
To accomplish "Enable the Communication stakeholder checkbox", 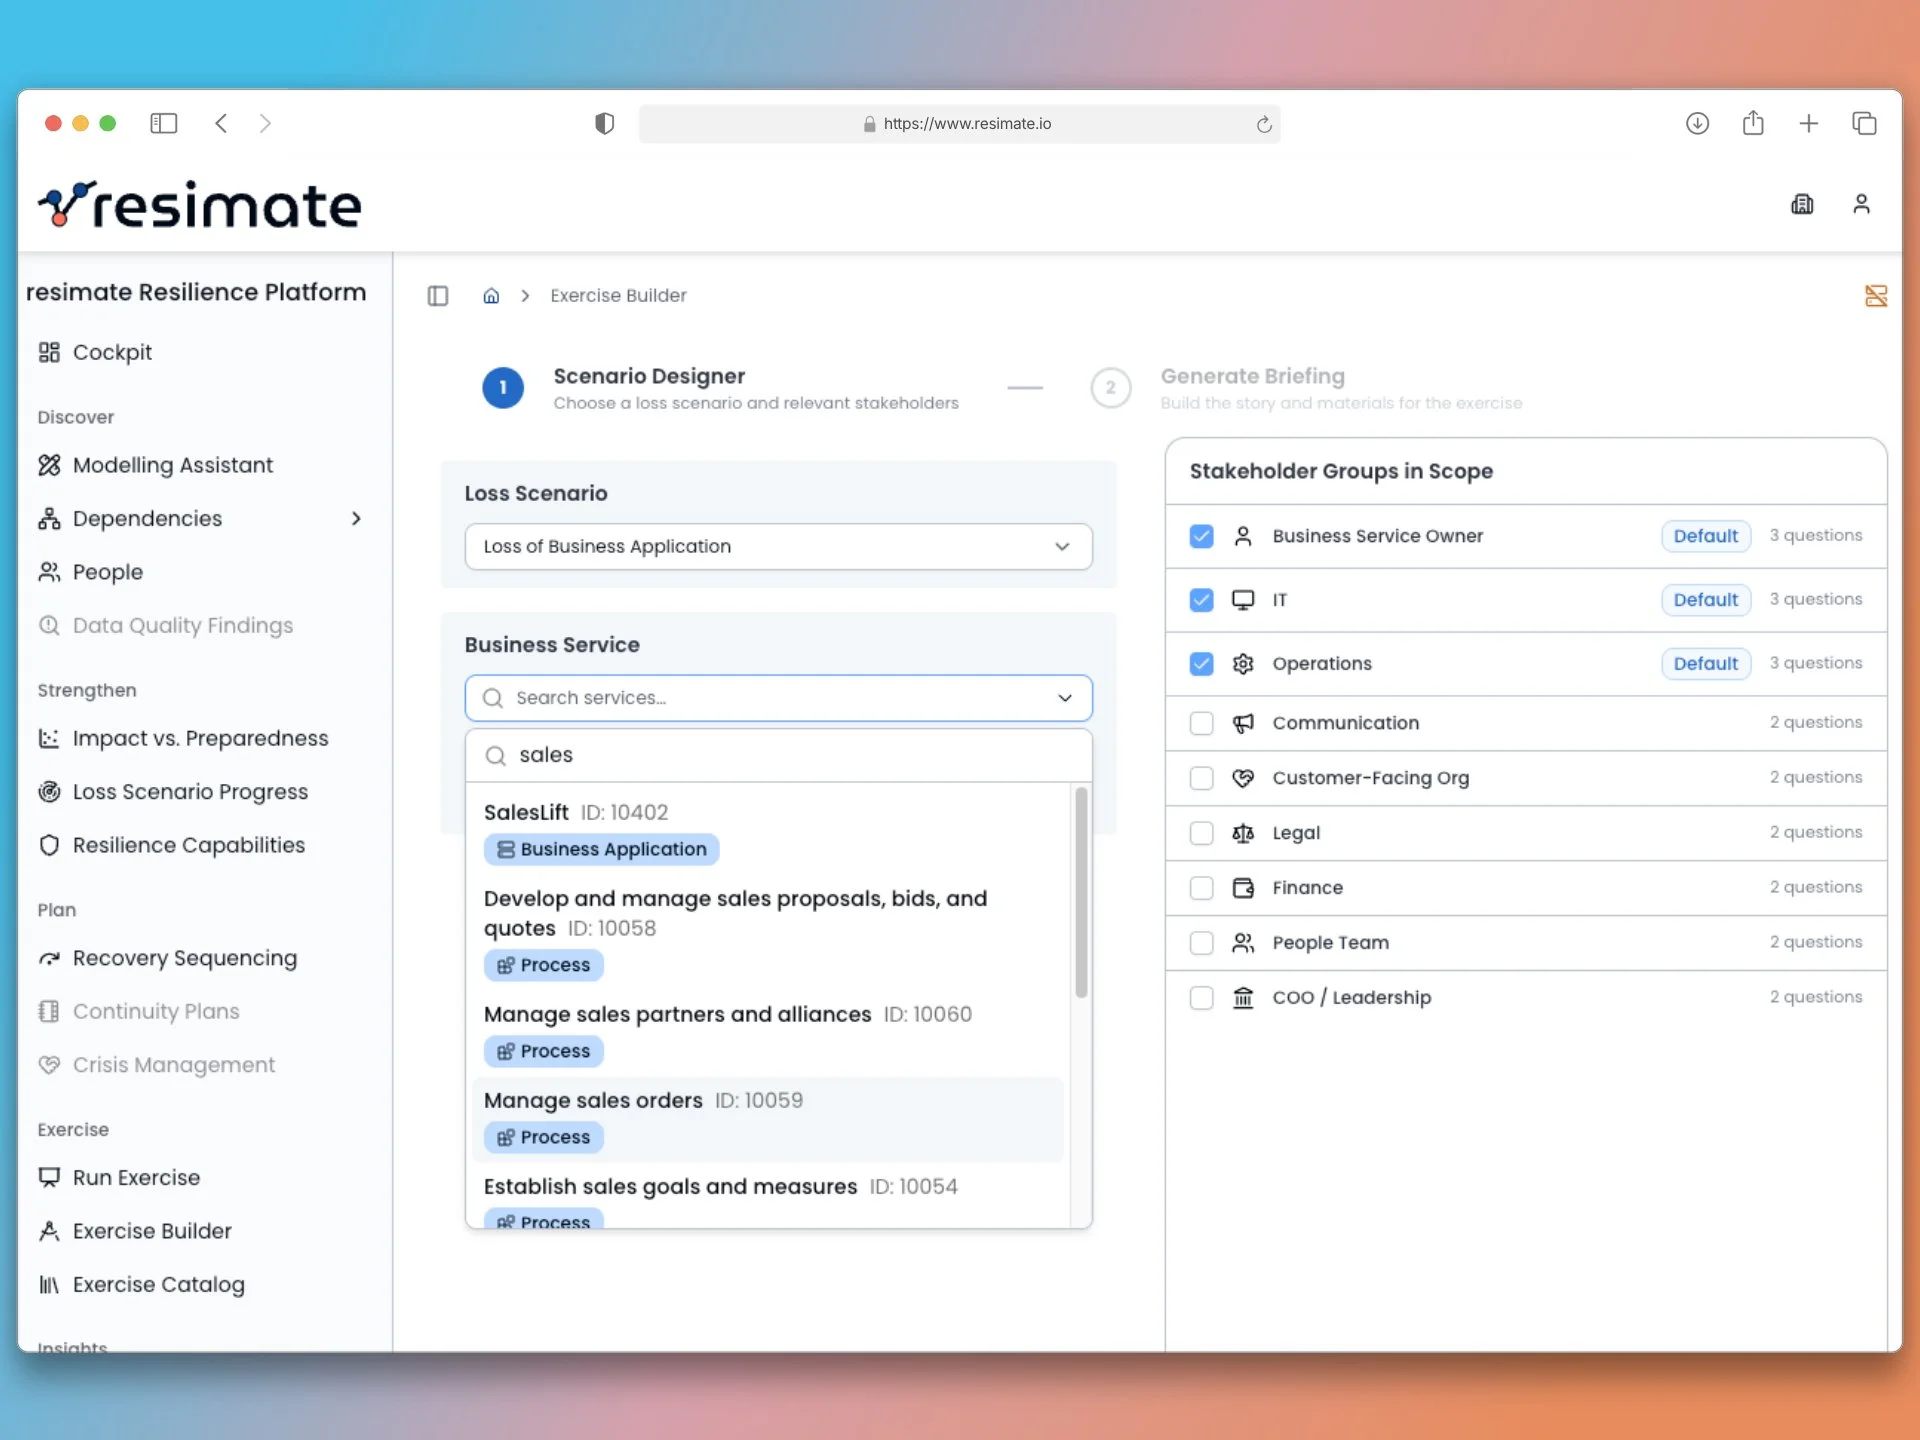I will coord(1201,723).
